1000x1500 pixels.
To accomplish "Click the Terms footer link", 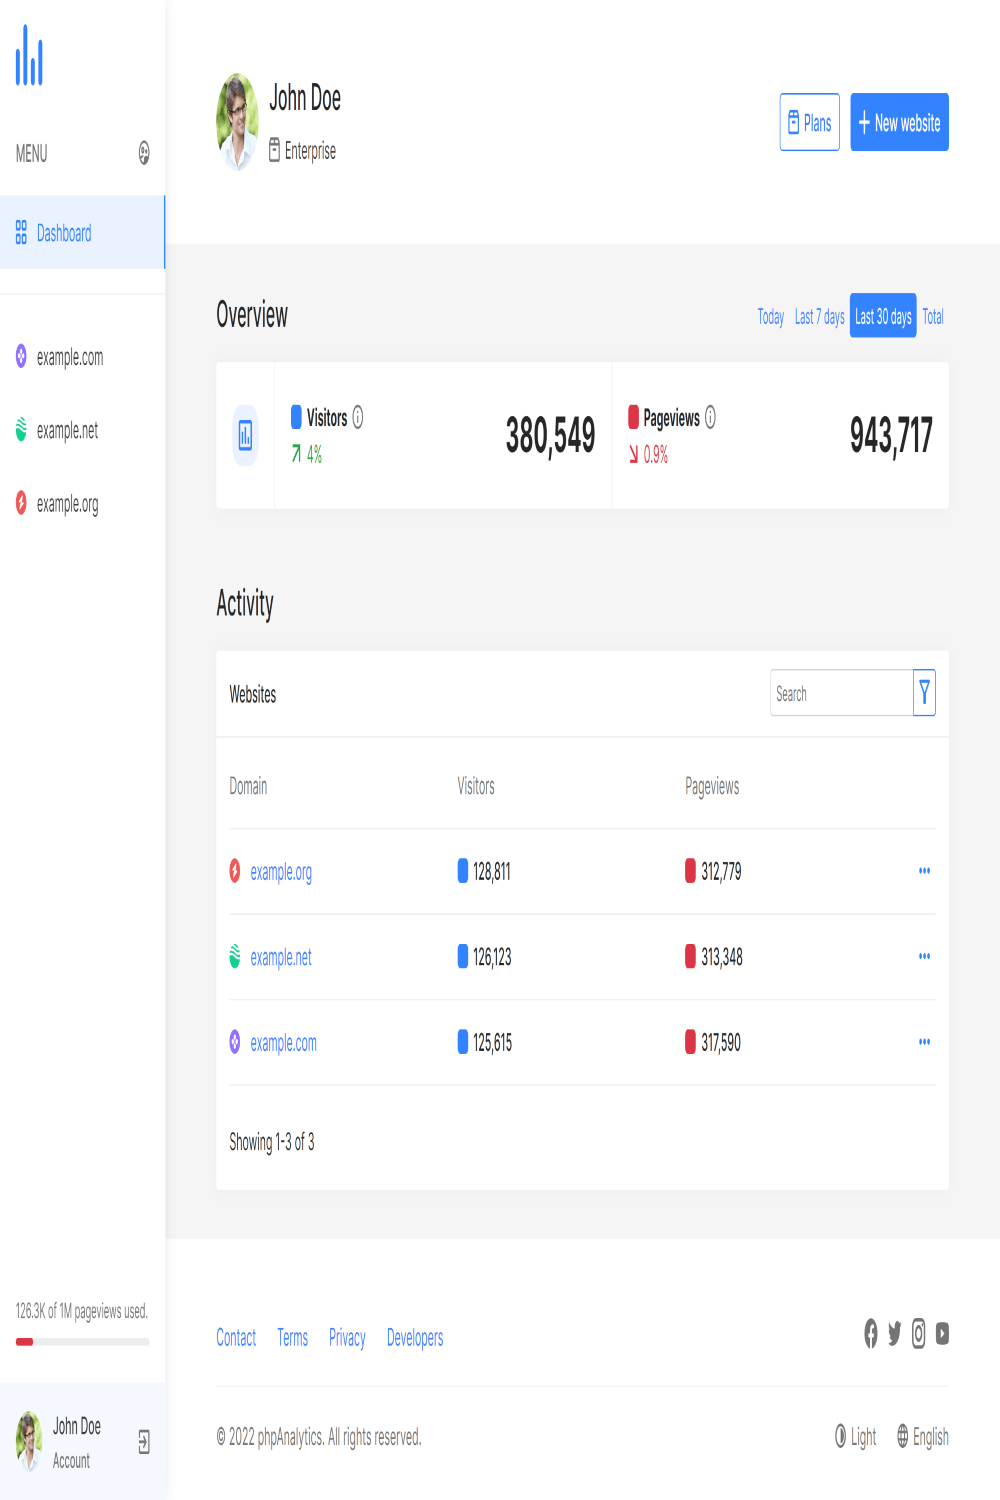I will pos(292,1338).
